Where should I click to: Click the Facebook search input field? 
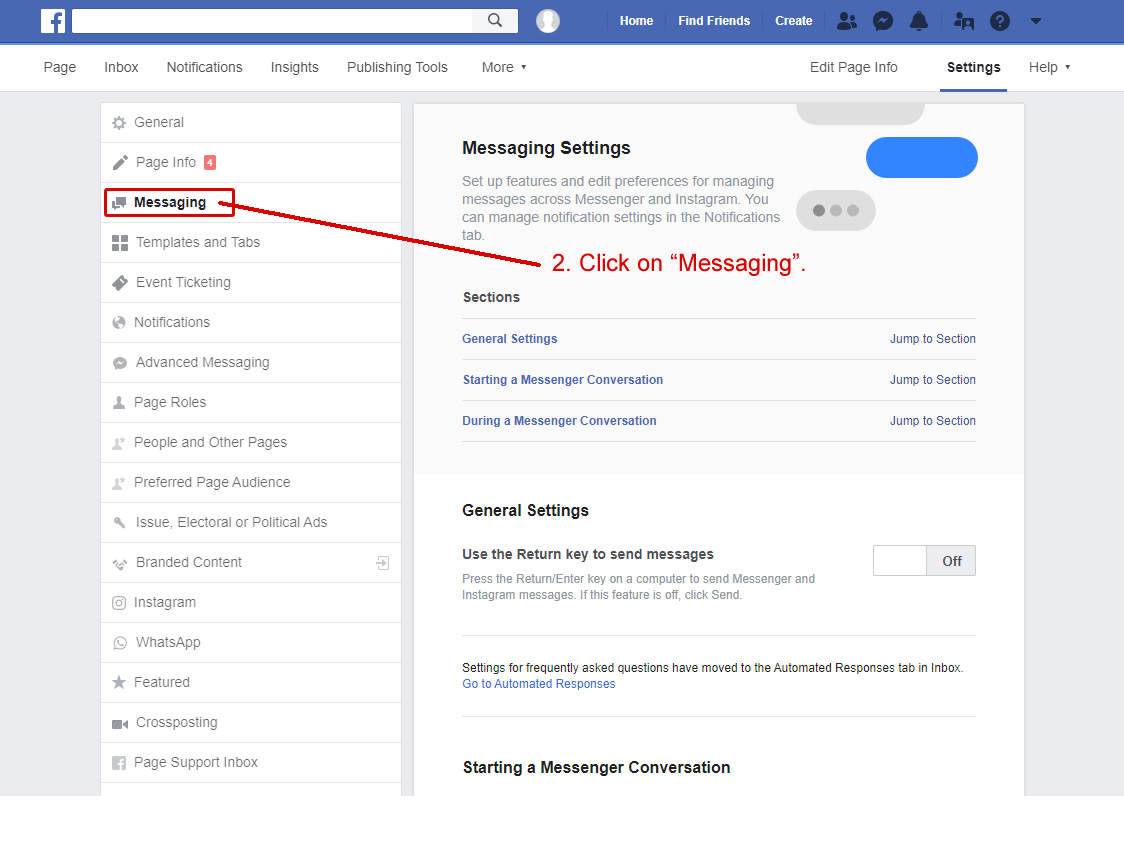(272, 21)
